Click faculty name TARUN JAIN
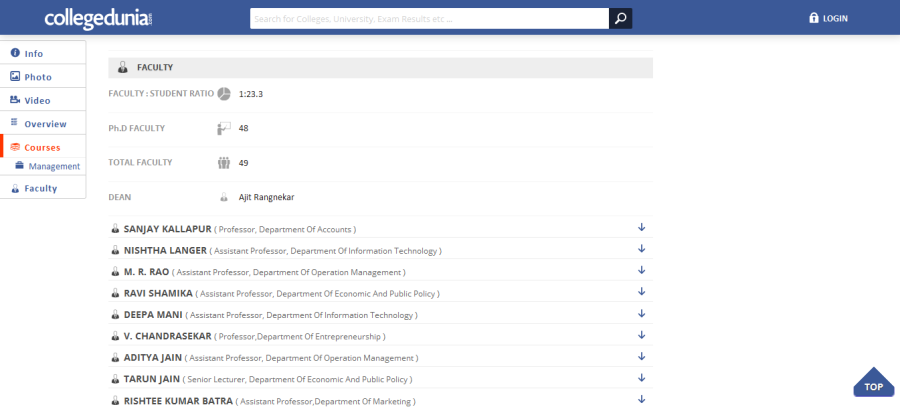900x407 pixels. tap(152, 379)
